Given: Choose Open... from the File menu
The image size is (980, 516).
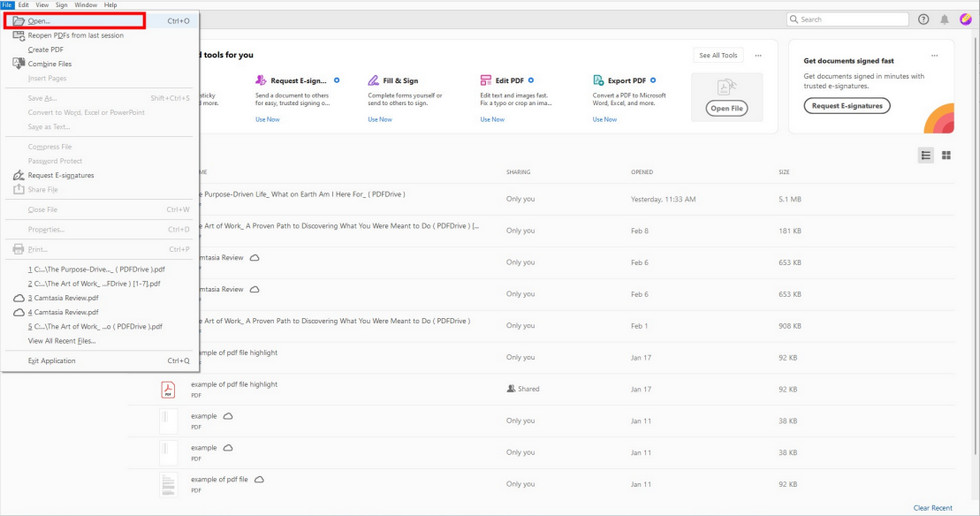Looking at the screenshot, I should (40, 21).
